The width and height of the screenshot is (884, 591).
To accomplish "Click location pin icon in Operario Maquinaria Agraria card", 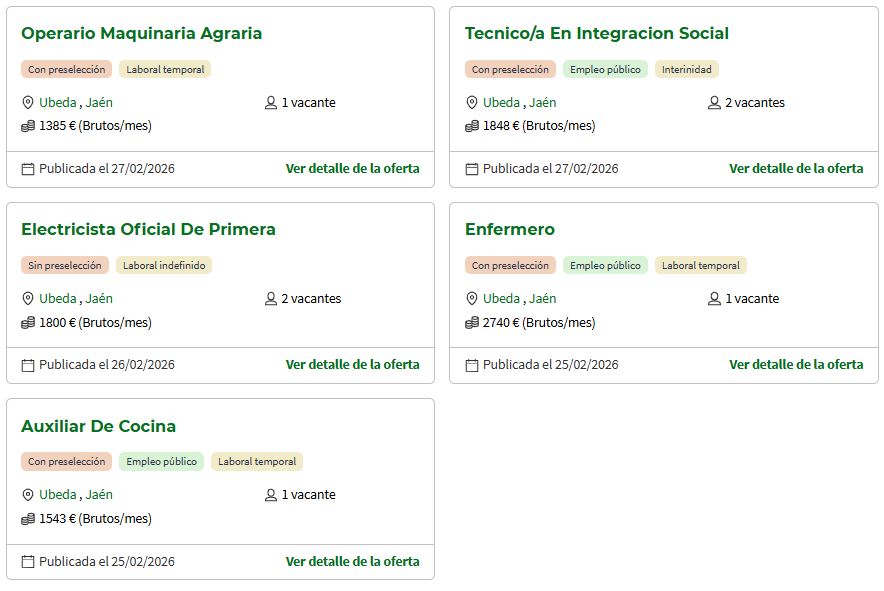I will [28, 103].
